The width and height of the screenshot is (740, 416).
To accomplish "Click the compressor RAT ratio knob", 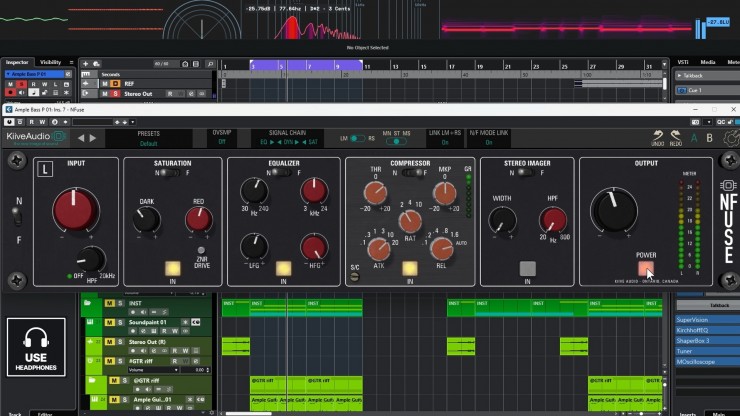I will tap(409, 221).
